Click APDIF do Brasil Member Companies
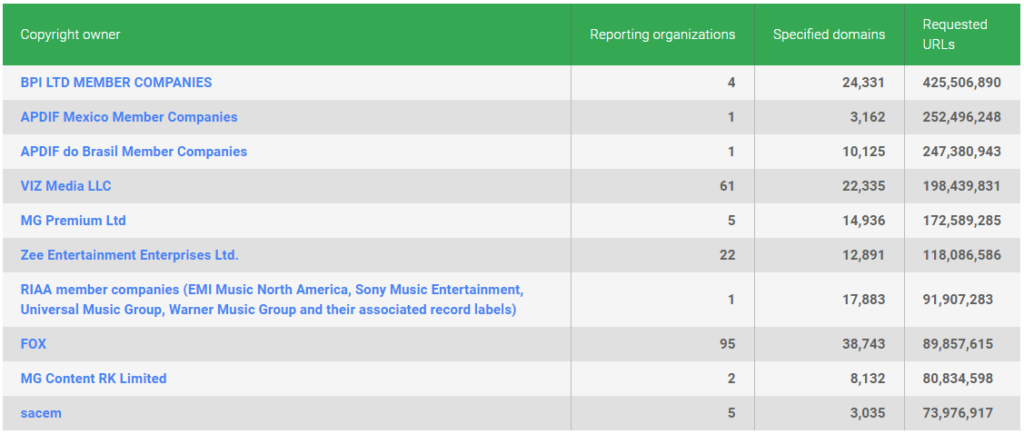This screenshot has width=1024, height=434. click(x=134, y=151)
